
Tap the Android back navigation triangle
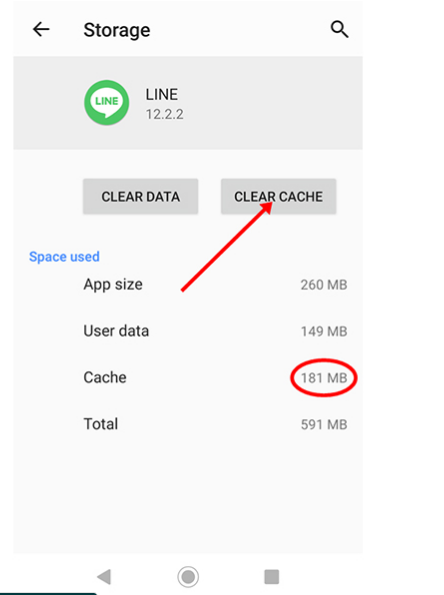coord(104,576)
